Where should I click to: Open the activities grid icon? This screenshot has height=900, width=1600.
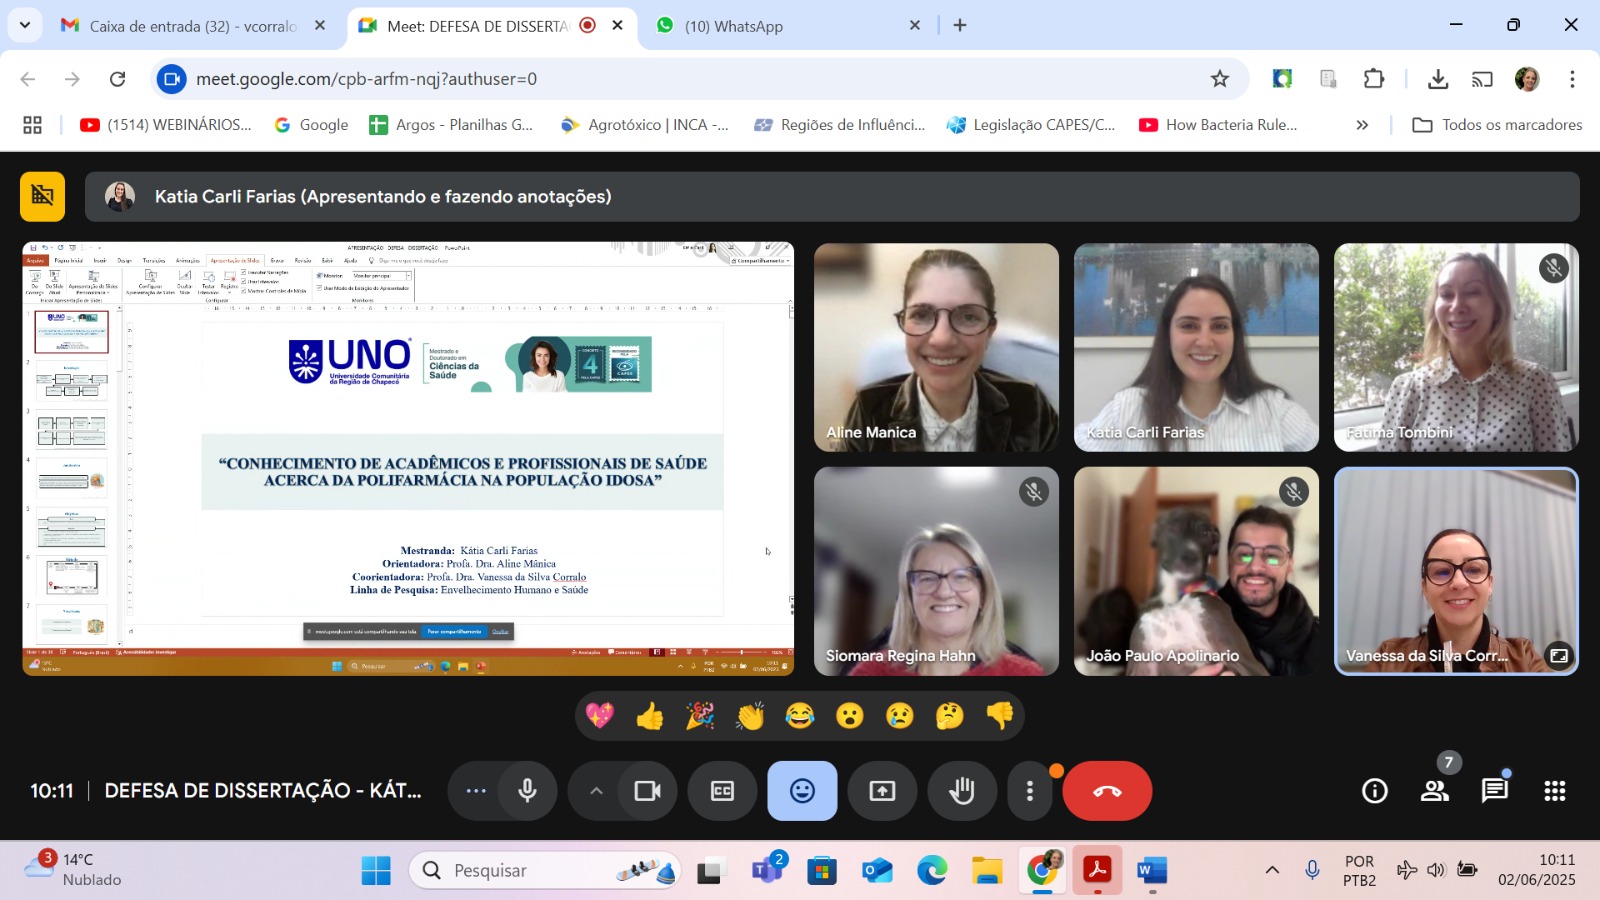coord(1554,791)
